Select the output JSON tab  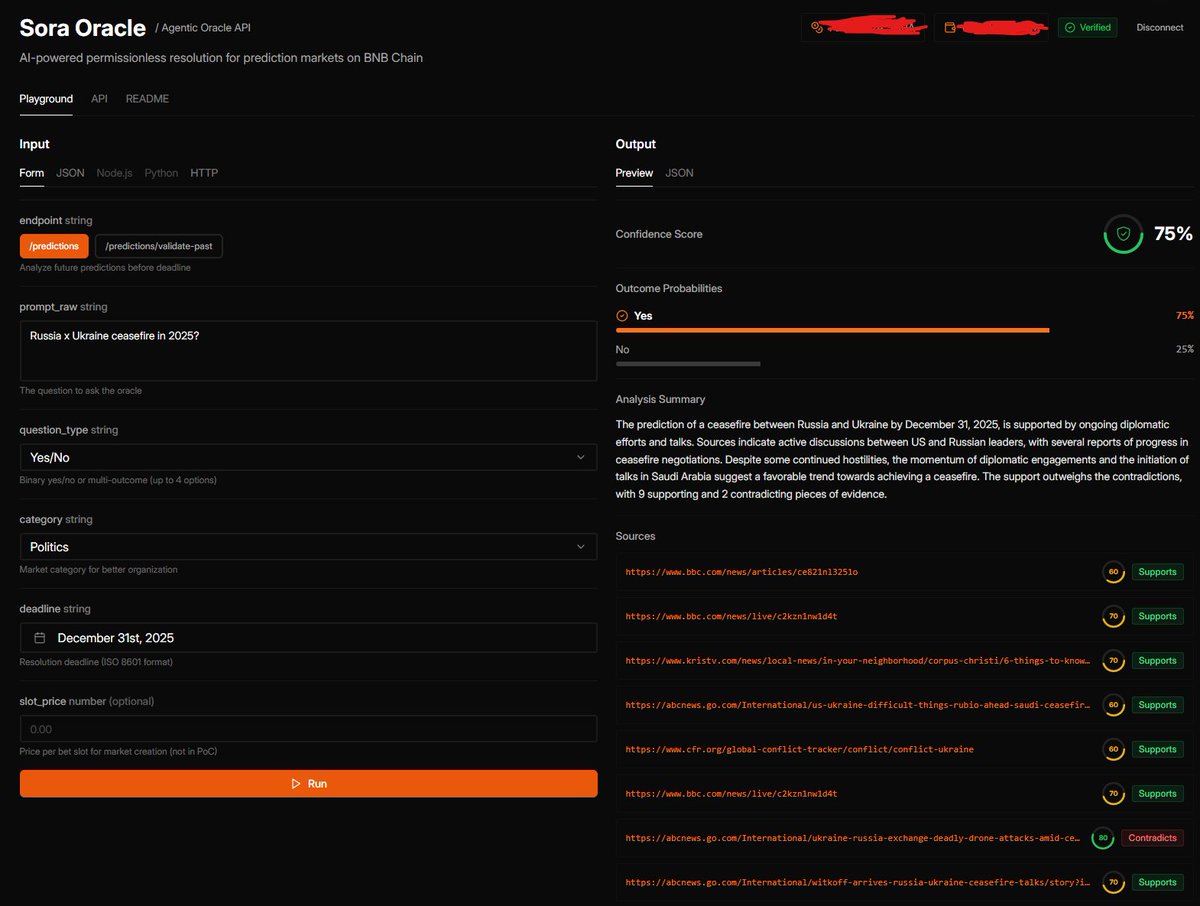pyautogui.click(x=679, y=173)
